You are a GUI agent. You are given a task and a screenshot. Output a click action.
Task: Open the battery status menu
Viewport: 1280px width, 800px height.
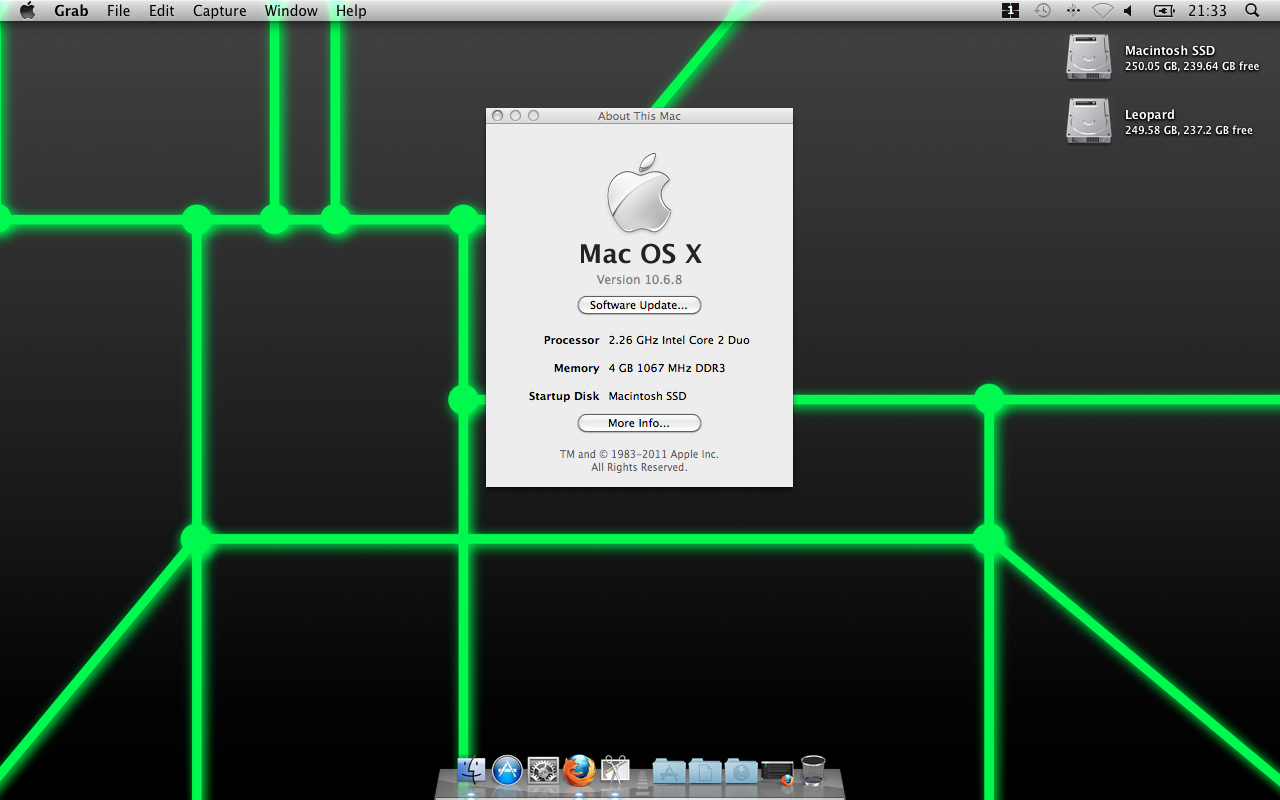1162,11
